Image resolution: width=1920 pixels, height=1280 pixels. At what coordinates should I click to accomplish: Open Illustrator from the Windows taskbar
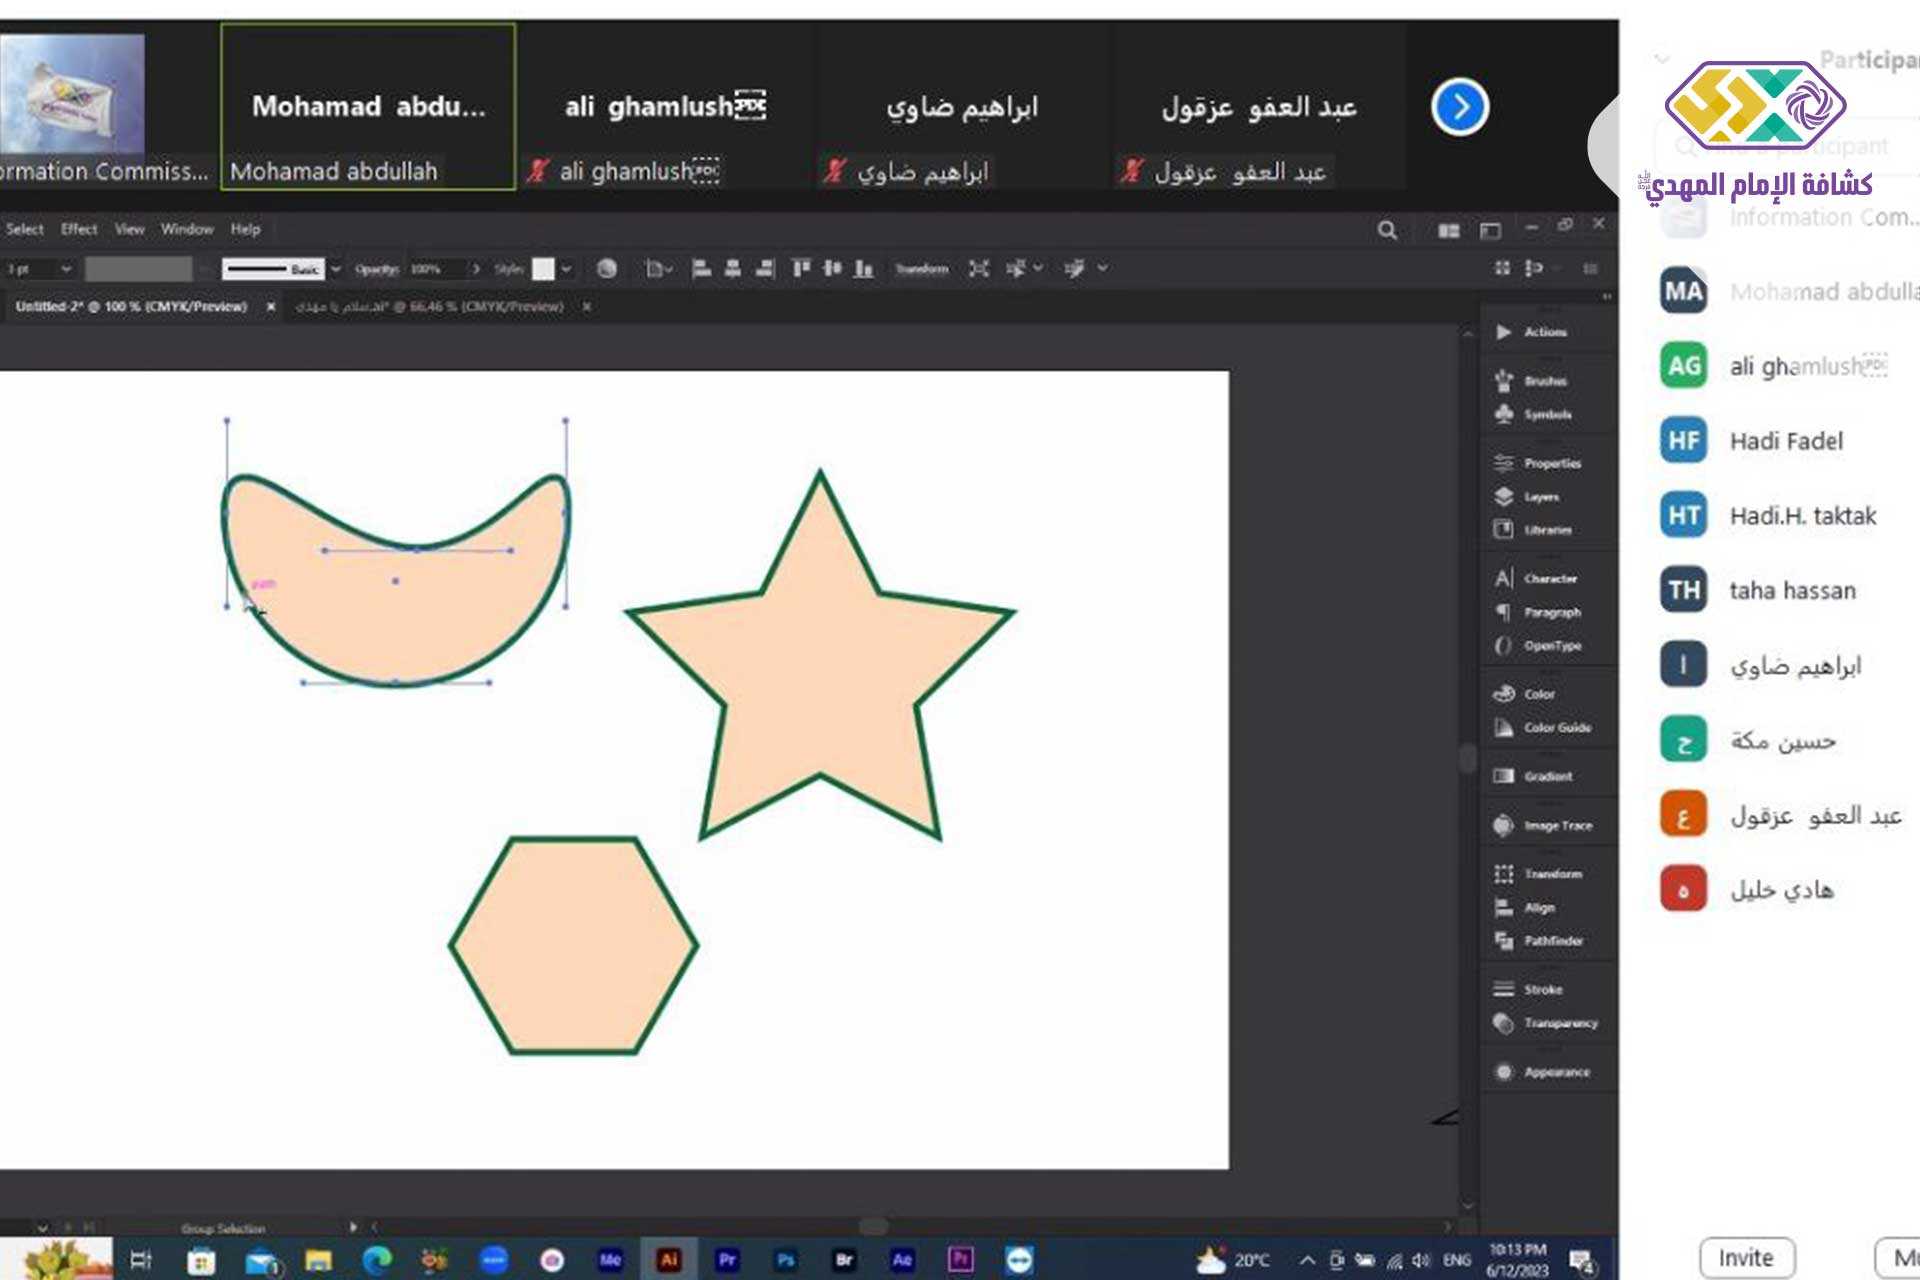click(x=668, y=1259)
